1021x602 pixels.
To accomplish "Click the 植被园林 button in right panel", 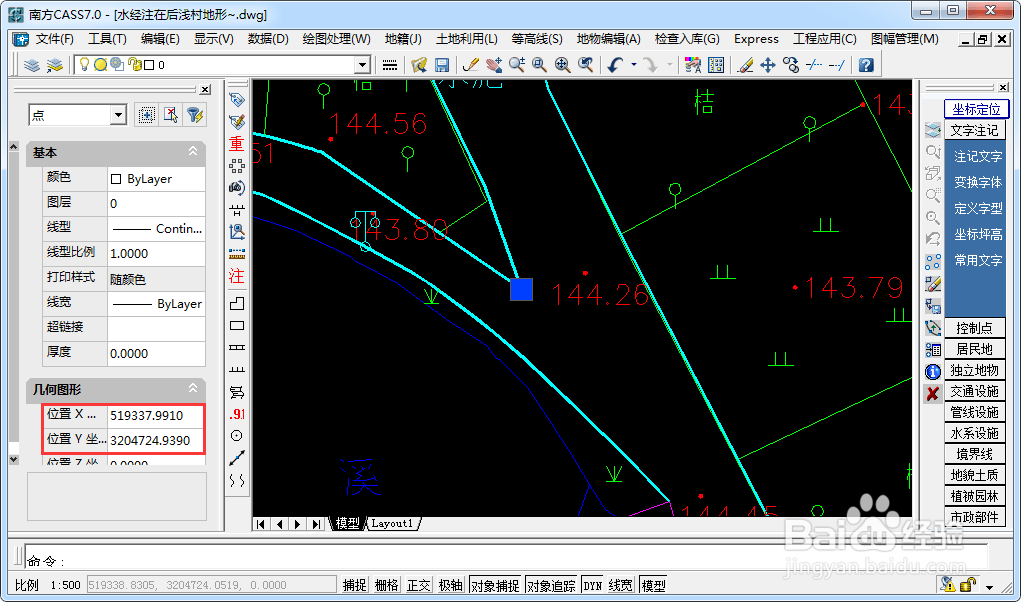I will [974, 497].
